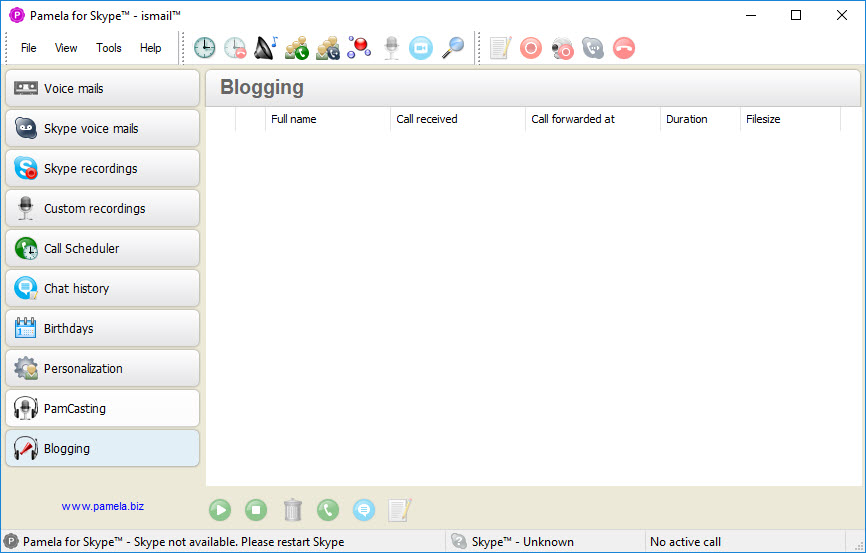Click the blue video camera icon
This screenshot has width=866, height=553.
tap(421, 48)
